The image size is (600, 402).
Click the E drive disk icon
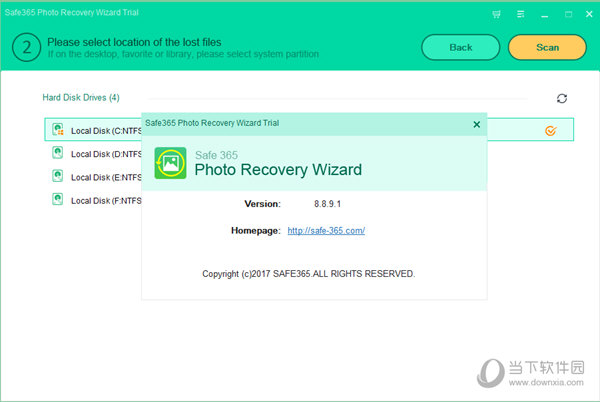point(57,176)
